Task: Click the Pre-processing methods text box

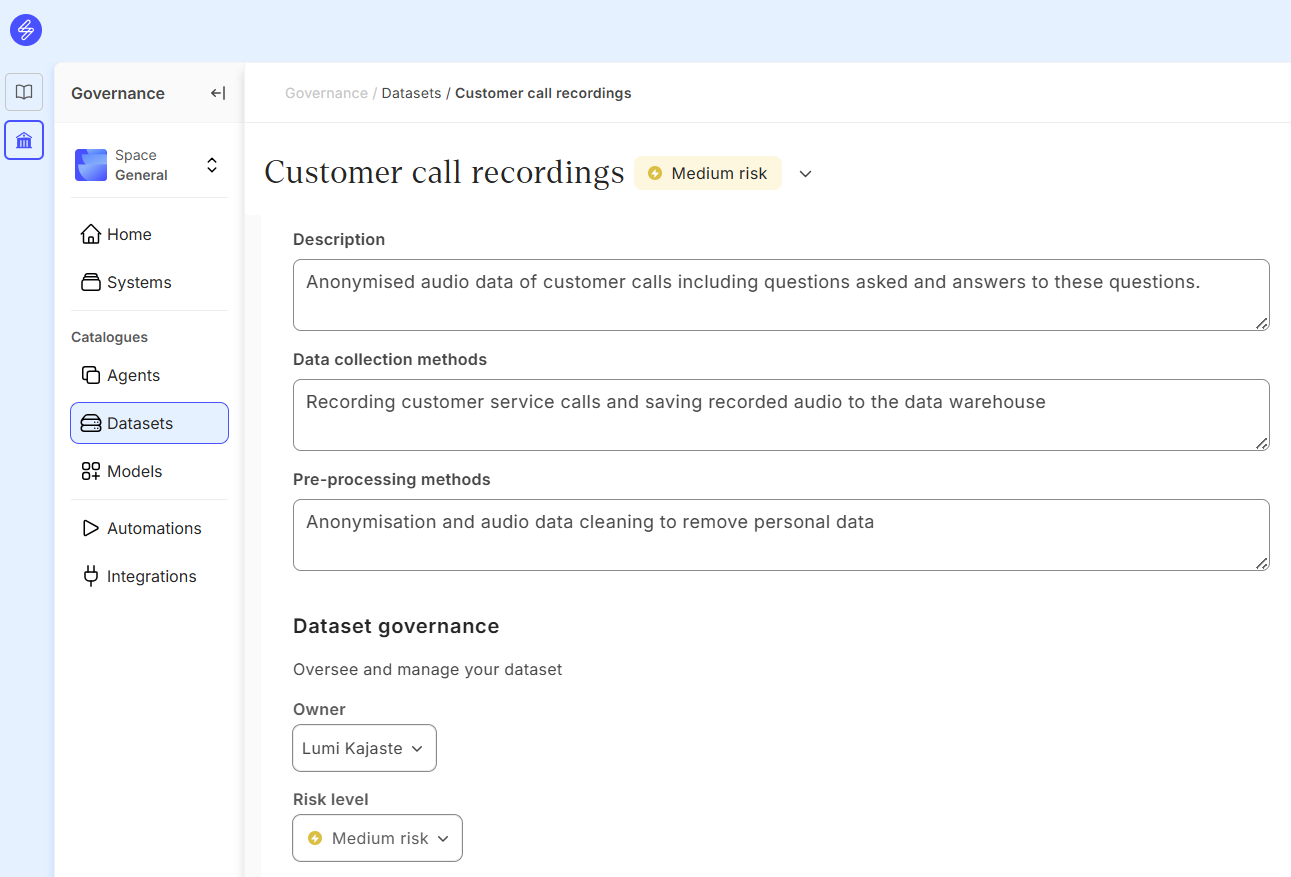Action: [x=780, y=534]
